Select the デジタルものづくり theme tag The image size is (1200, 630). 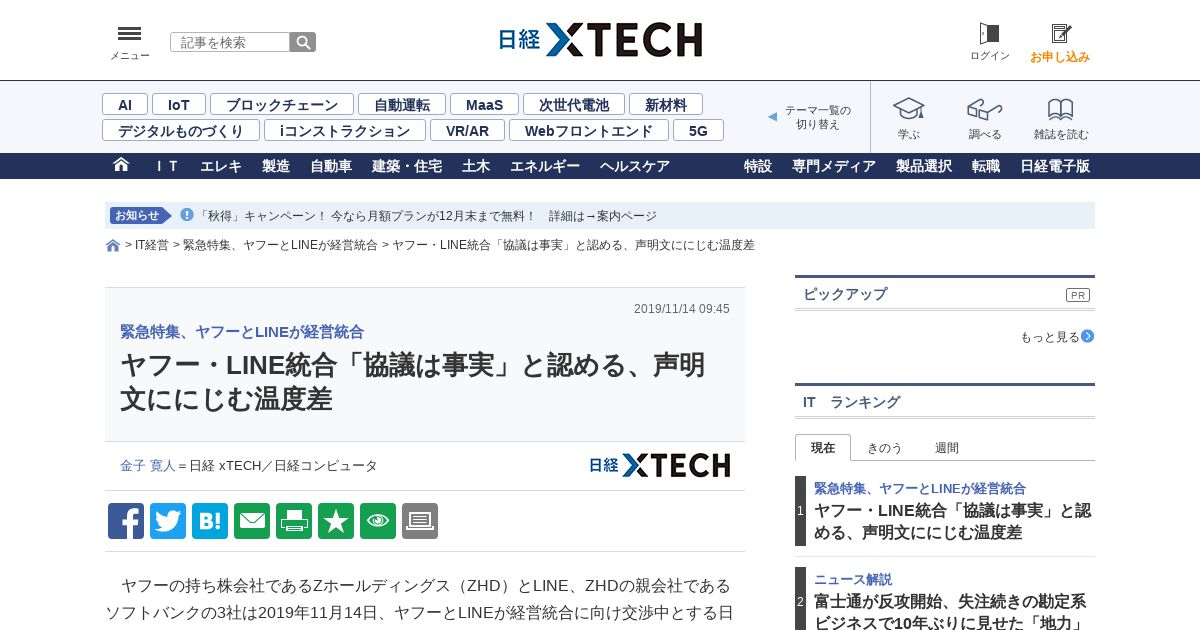point(181,130)
